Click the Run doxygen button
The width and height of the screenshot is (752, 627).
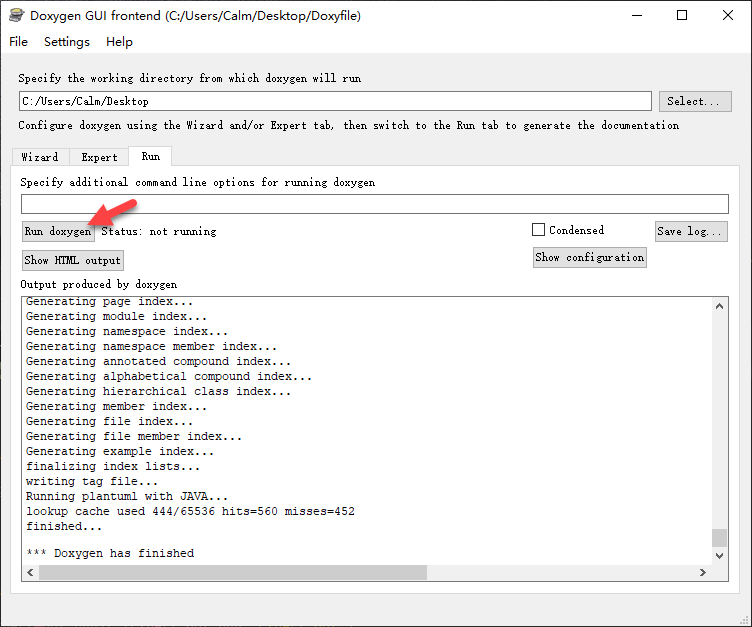point(58,231)
